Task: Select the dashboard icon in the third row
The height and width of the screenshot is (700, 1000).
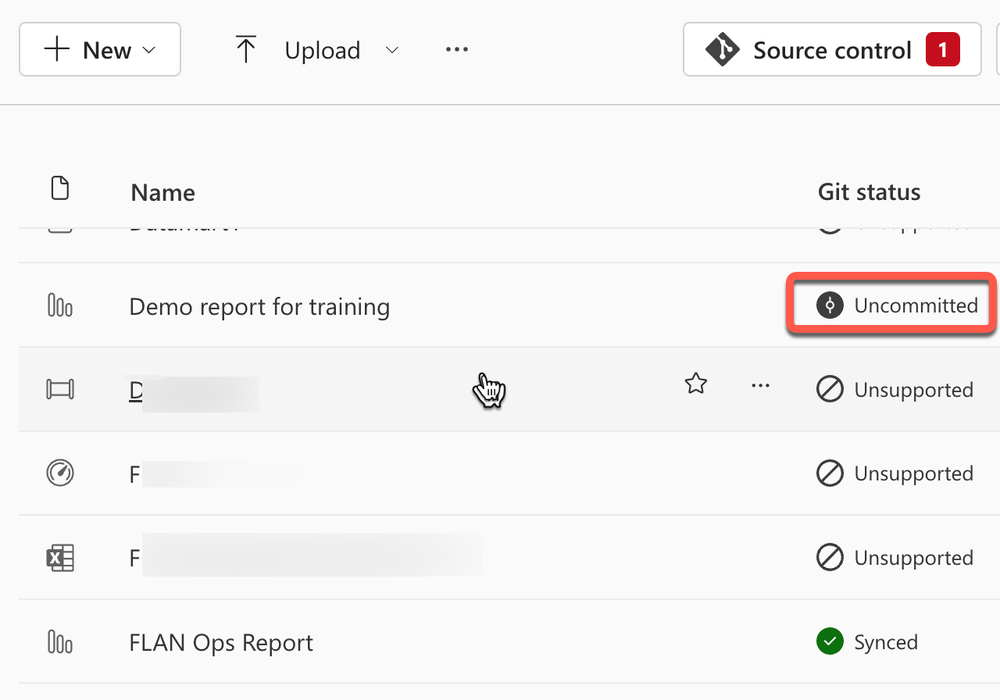Action: click(60, 390)
